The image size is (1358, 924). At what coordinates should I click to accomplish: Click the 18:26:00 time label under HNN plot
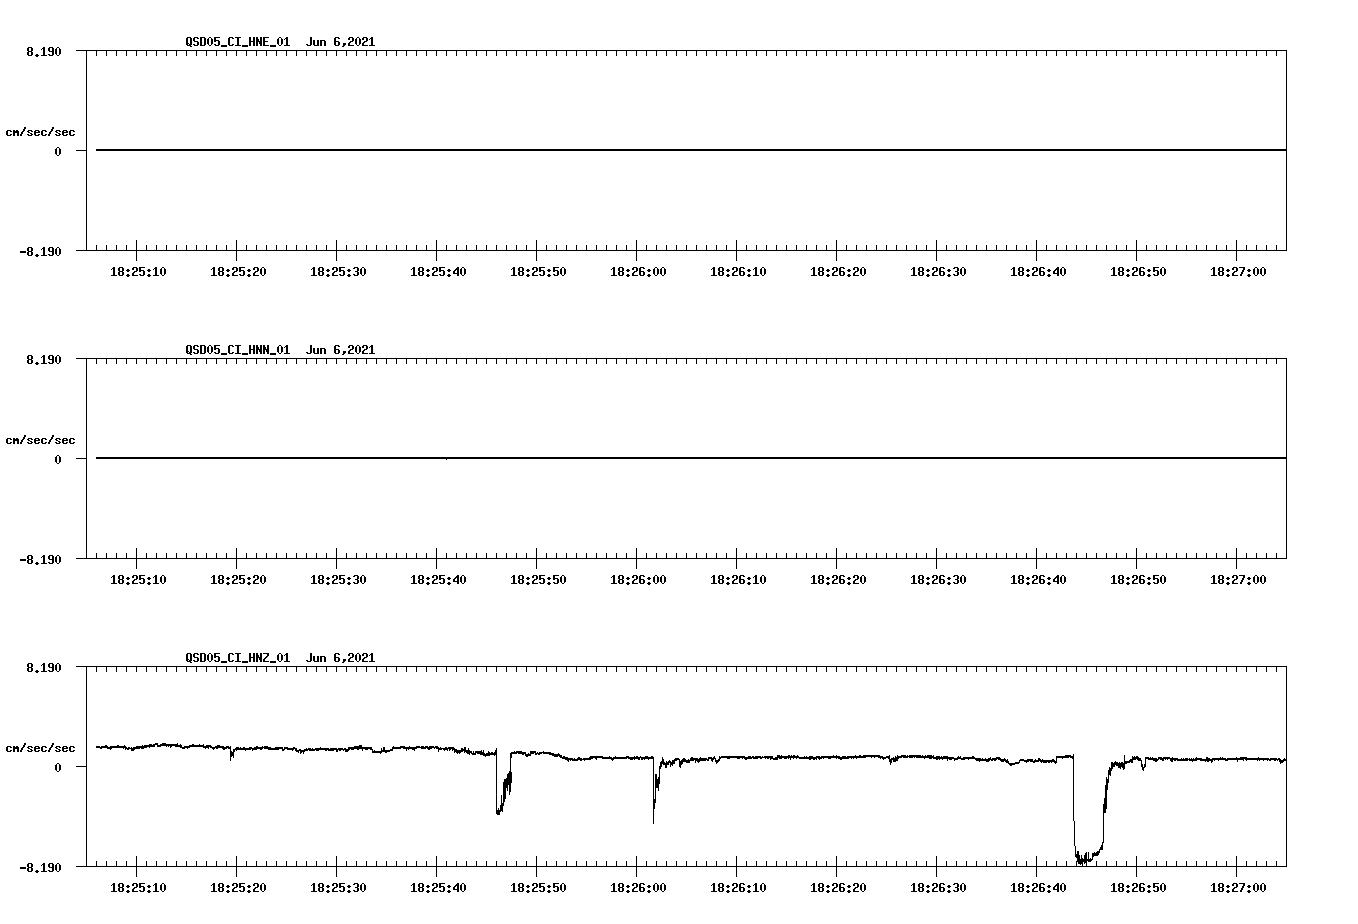638,579
